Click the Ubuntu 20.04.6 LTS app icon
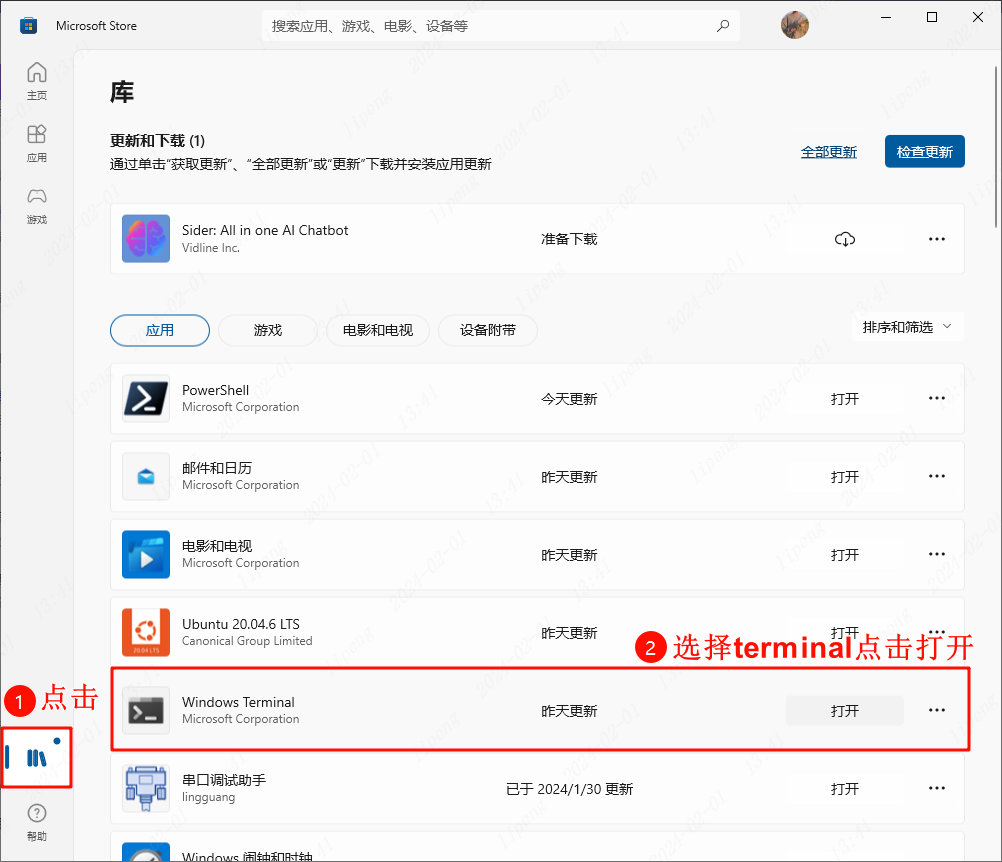This screenshot has width=1002, height=862. click(x=146, y=632)
